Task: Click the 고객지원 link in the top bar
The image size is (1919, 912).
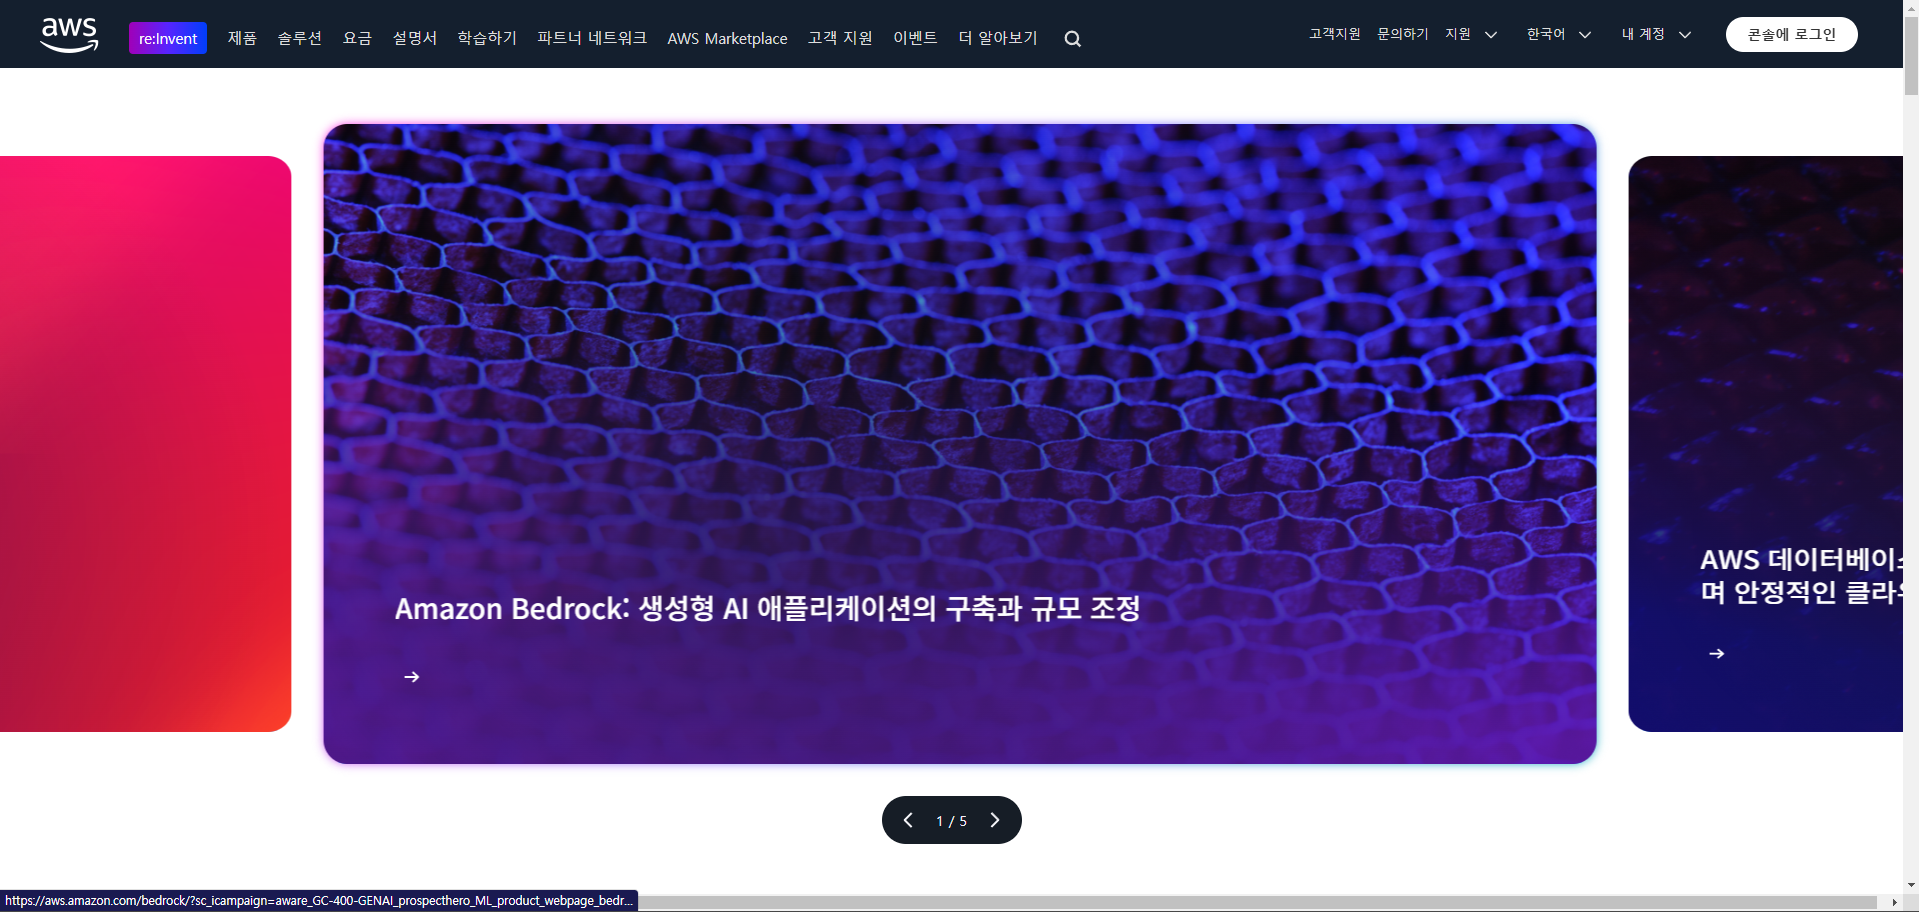Action: click(1335, 34)
